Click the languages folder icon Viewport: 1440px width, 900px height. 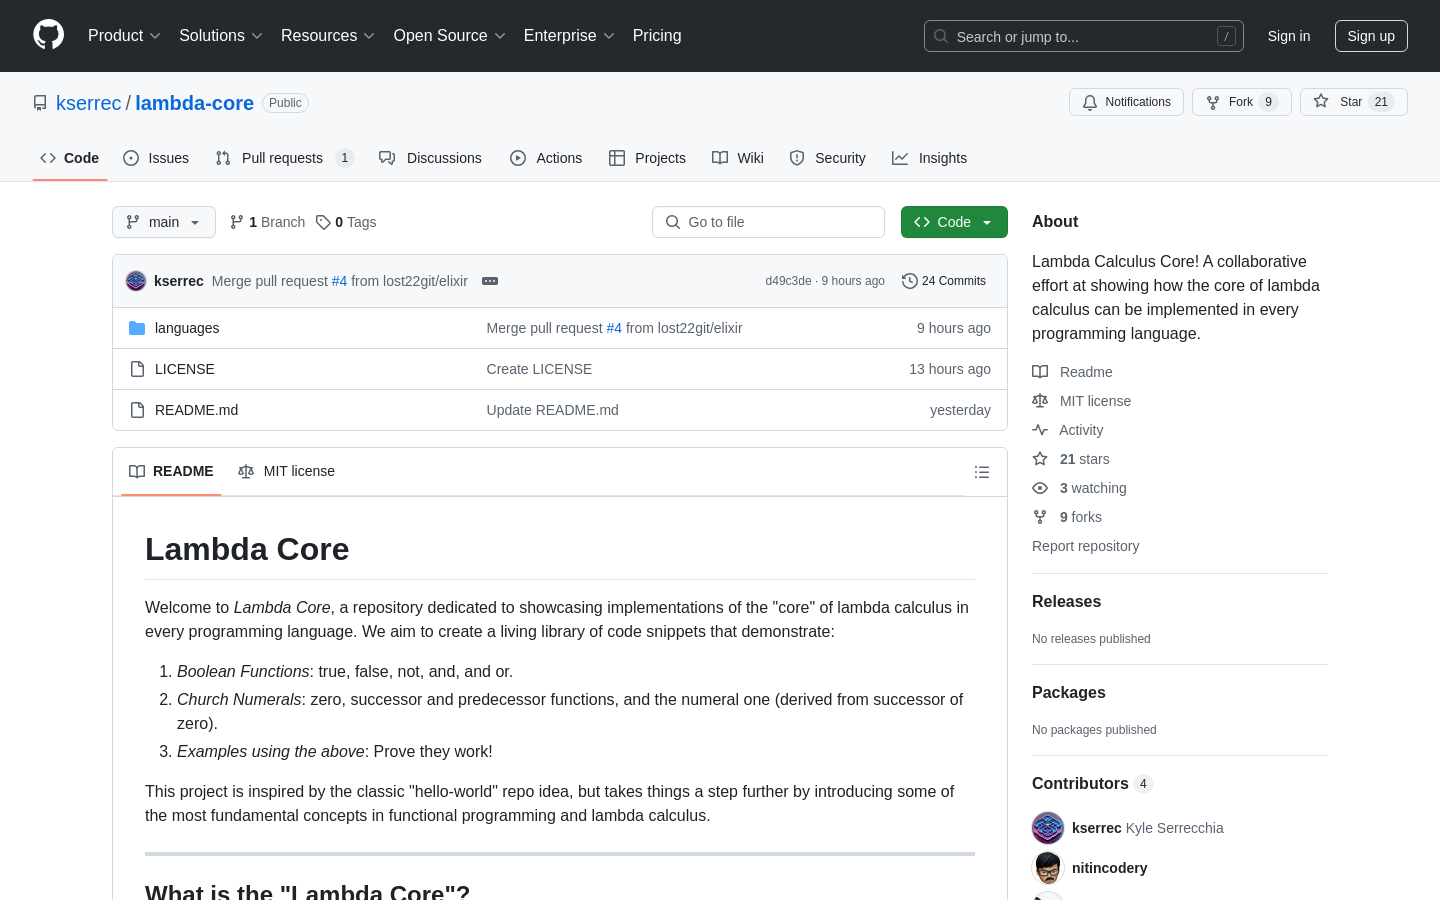[x=137, y=328]
